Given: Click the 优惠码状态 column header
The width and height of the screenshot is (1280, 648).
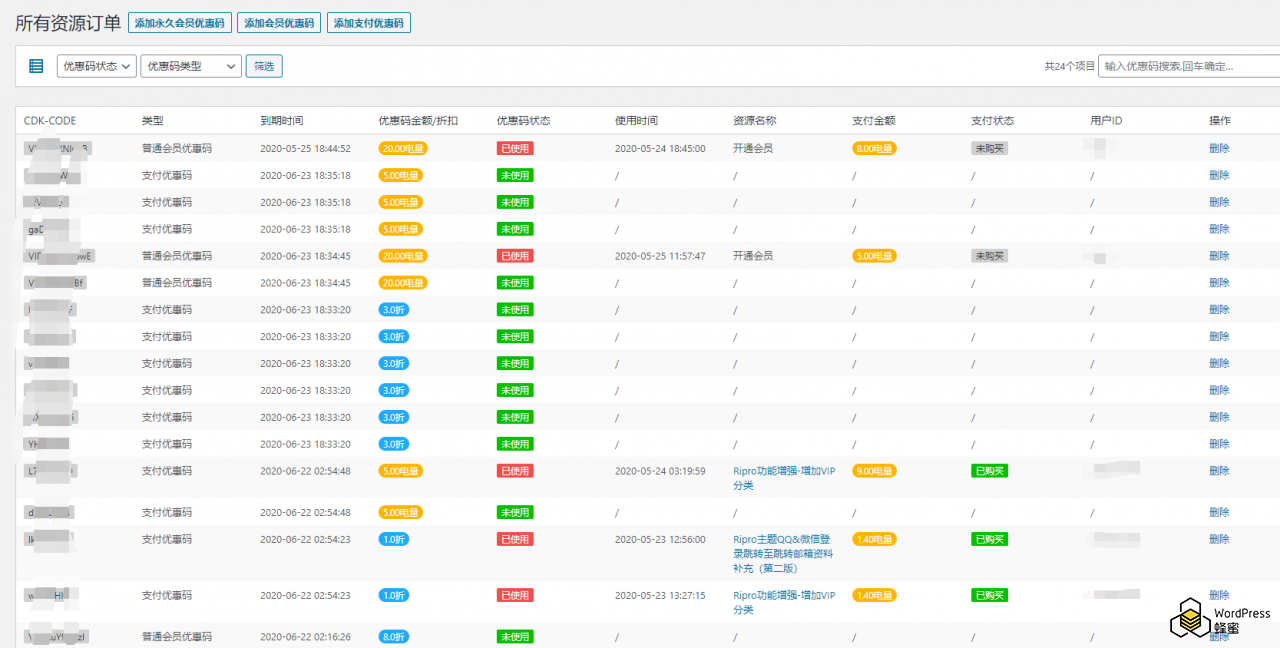Looking at the screenshot, I should [x=523, y=121].
